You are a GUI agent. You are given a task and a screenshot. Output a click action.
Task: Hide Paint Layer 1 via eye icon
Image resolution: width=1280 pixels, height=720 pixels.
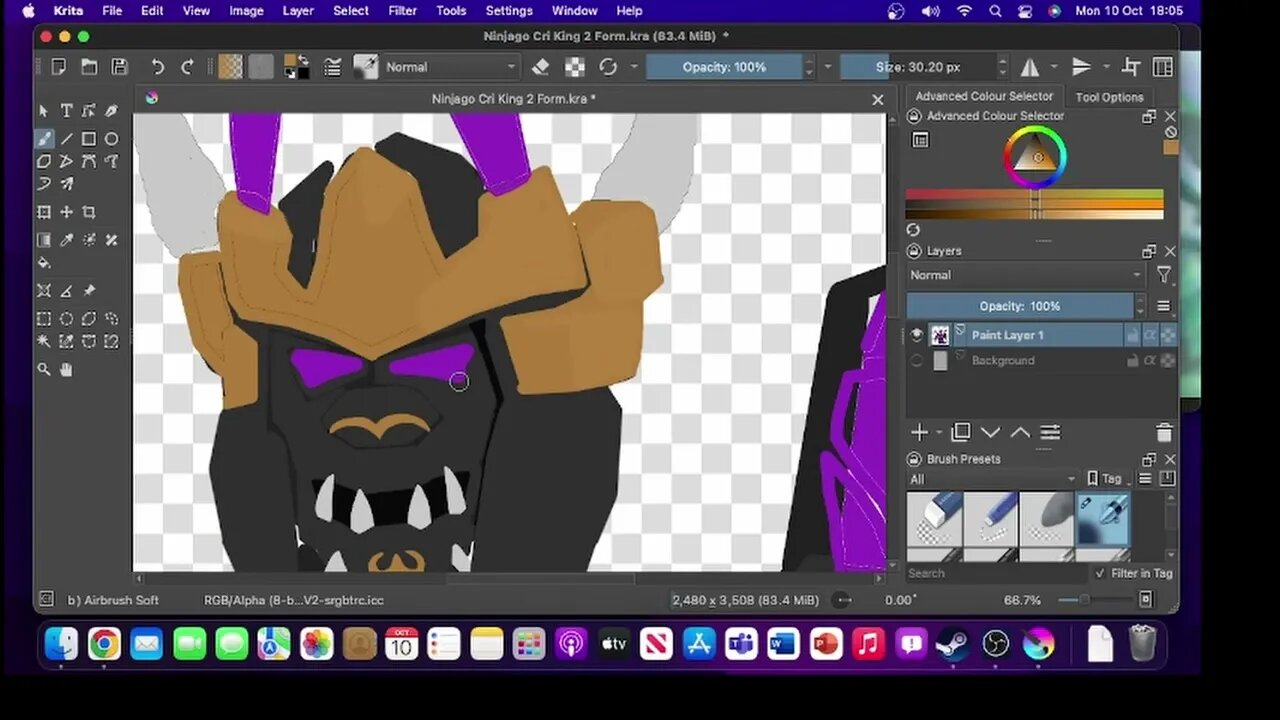click(x=916, y=335)
